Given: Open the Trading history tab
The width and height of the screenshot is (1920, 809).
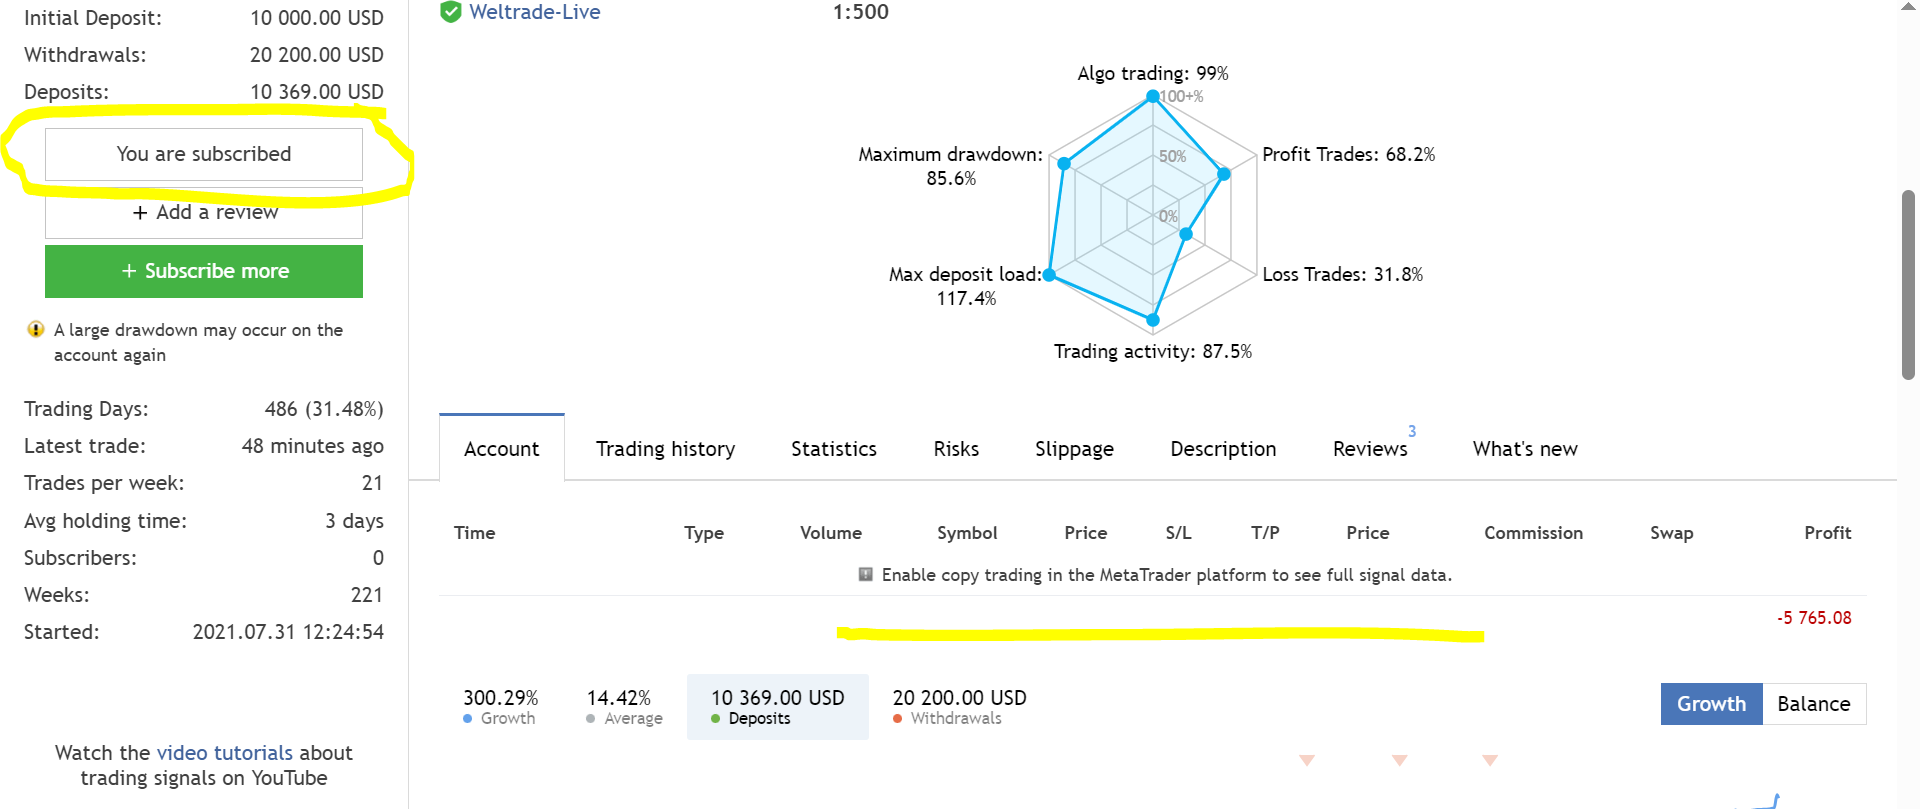Looking at the screenshot, I should [x=665, y=449].
